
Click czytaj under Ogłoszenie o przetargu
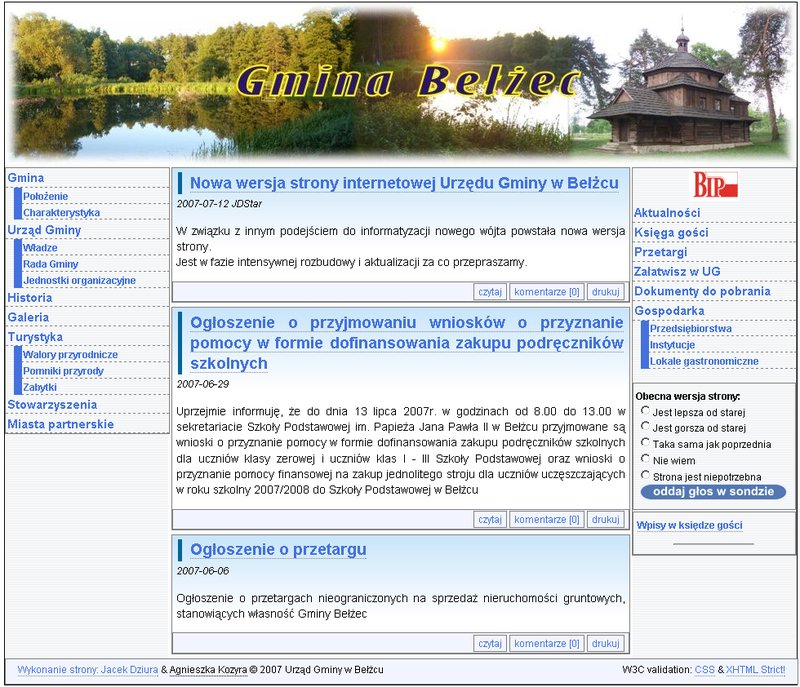click(x=490, y=644)
